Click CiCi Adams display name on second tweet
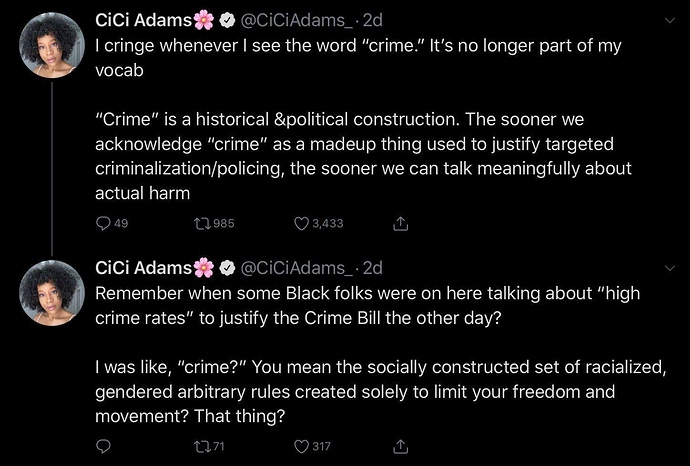 click(143, 268)
